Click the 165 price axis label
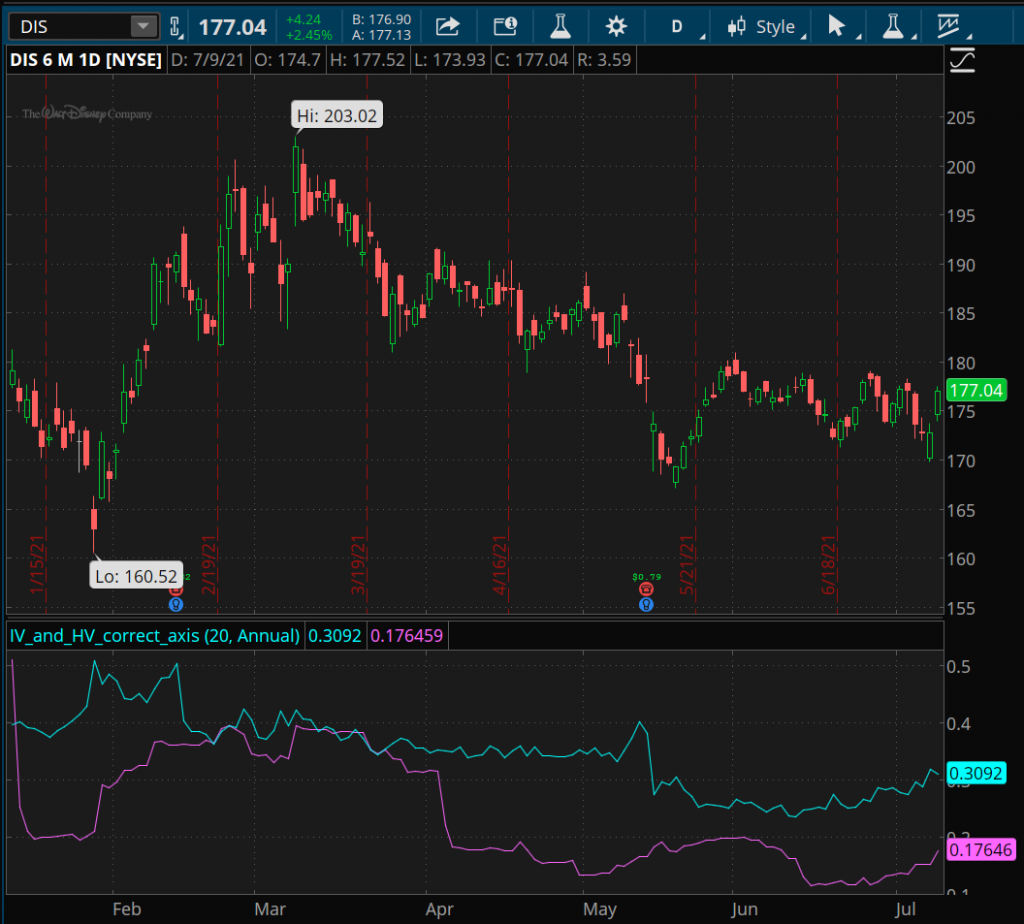The height and width of the screenshot is (924, 1024). [961, 510]
